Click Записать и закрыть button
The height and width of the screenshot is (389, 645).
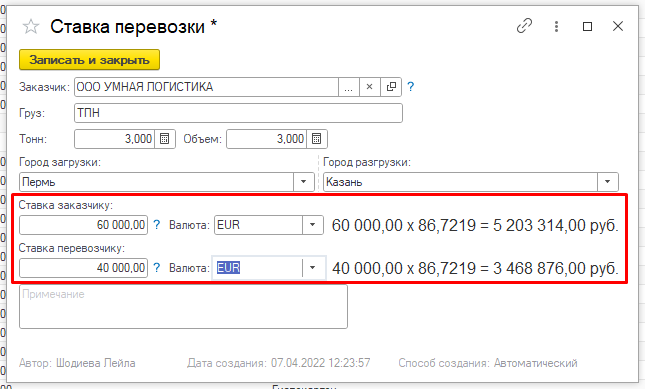tap(89, 60)
